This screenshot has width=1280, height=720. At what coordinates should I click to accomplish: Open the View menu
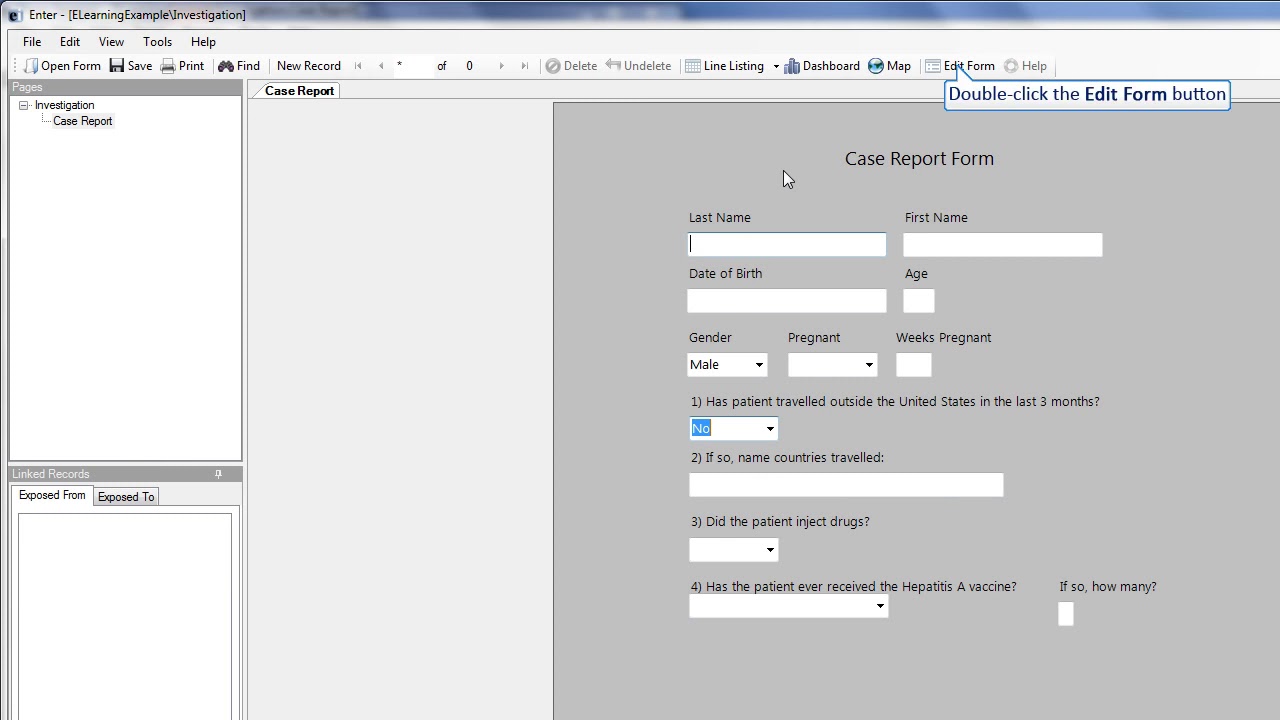(x=111, y=42)
